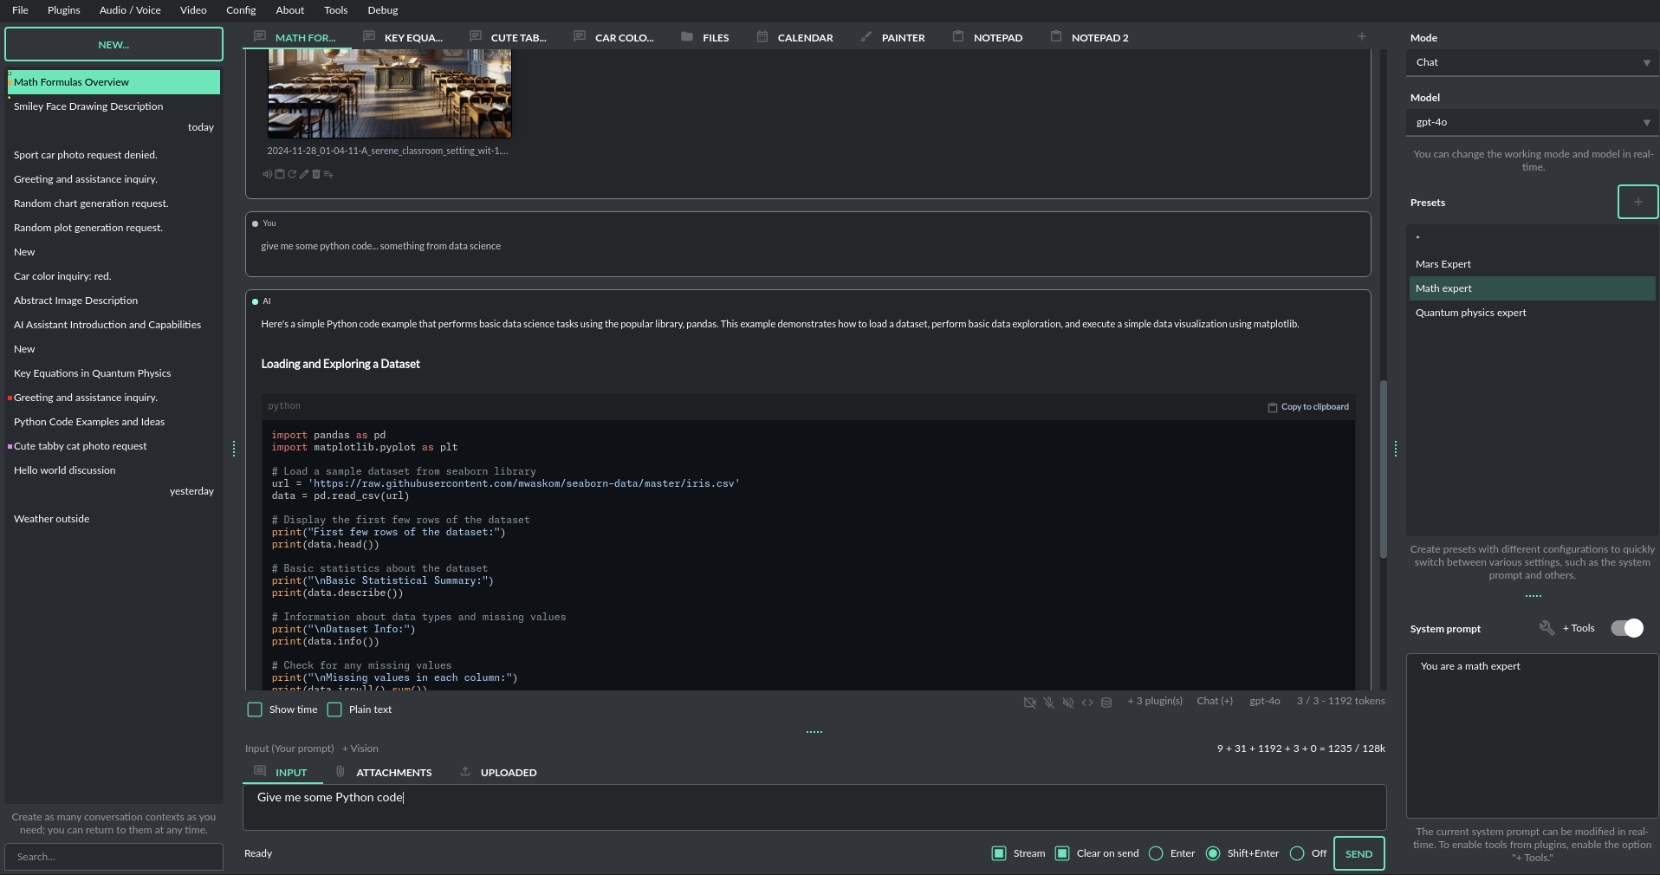Toggle the + Tools switch
The image size is (1660, 876).
1627,628
